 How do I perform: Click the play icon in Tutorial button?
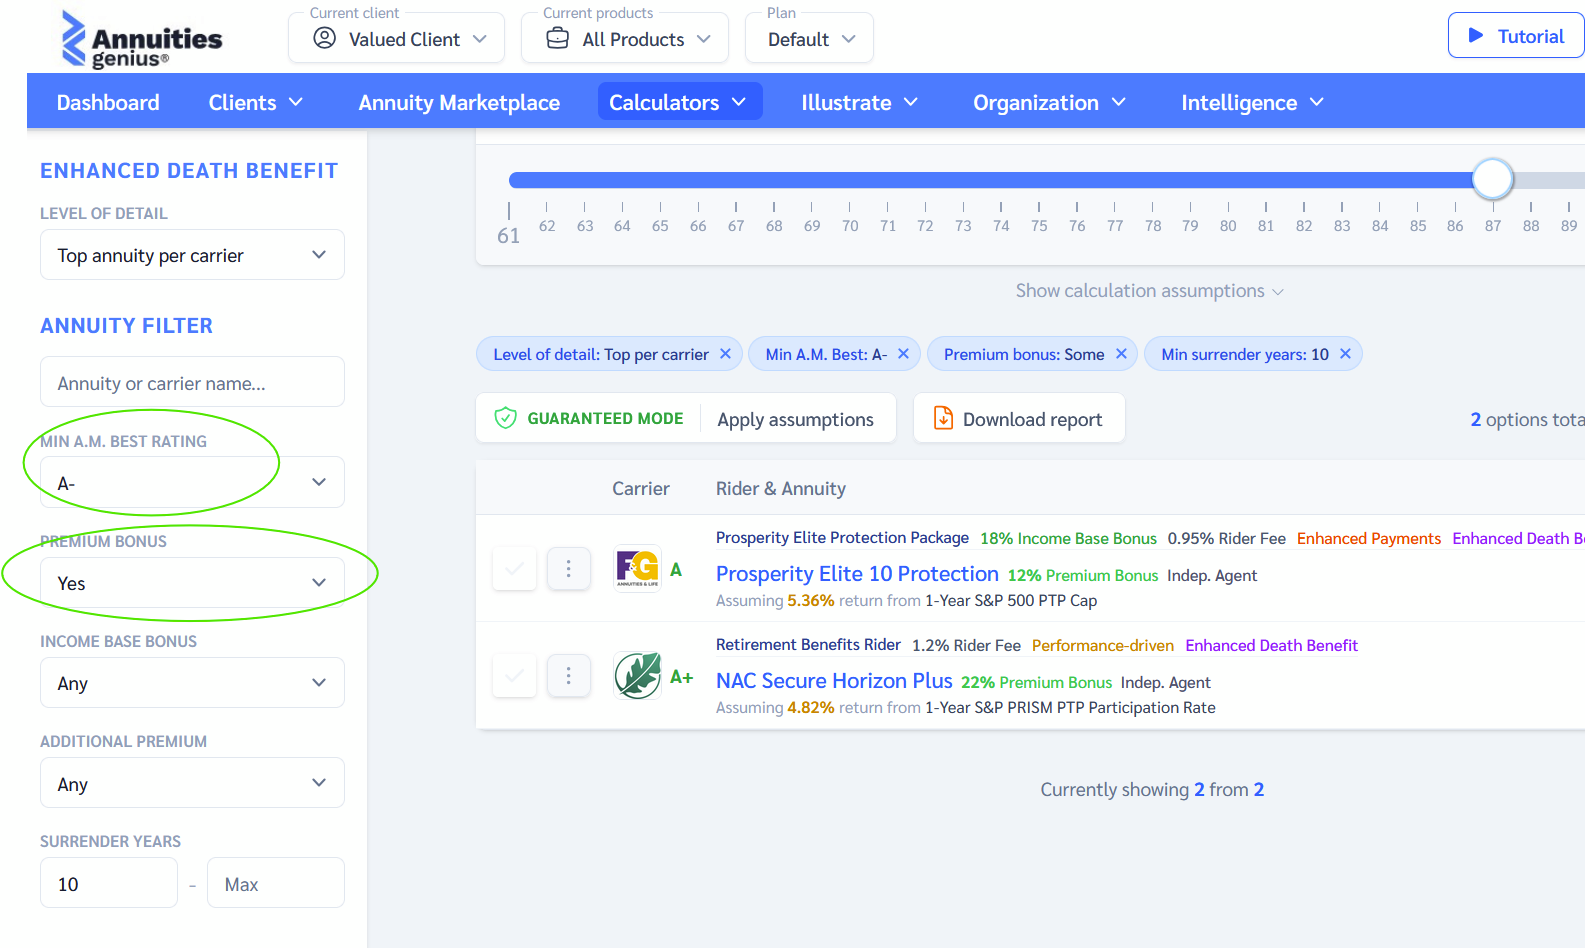click(1475, 36)
